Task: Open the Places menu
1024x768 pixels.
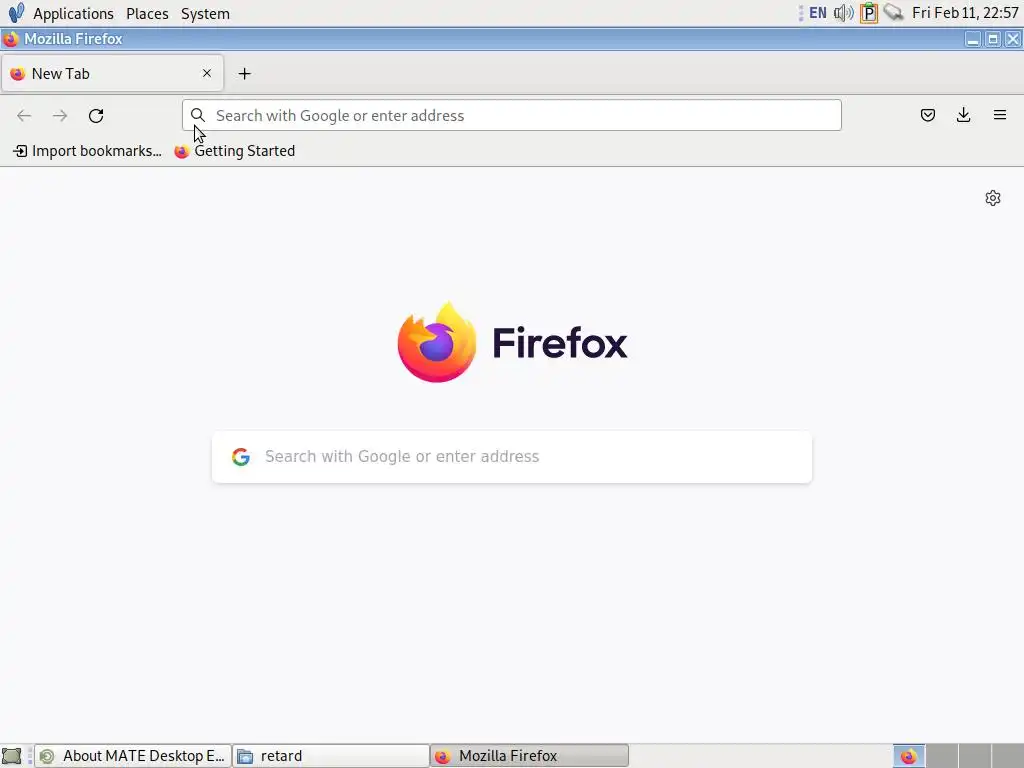Action: click(147, 14)
